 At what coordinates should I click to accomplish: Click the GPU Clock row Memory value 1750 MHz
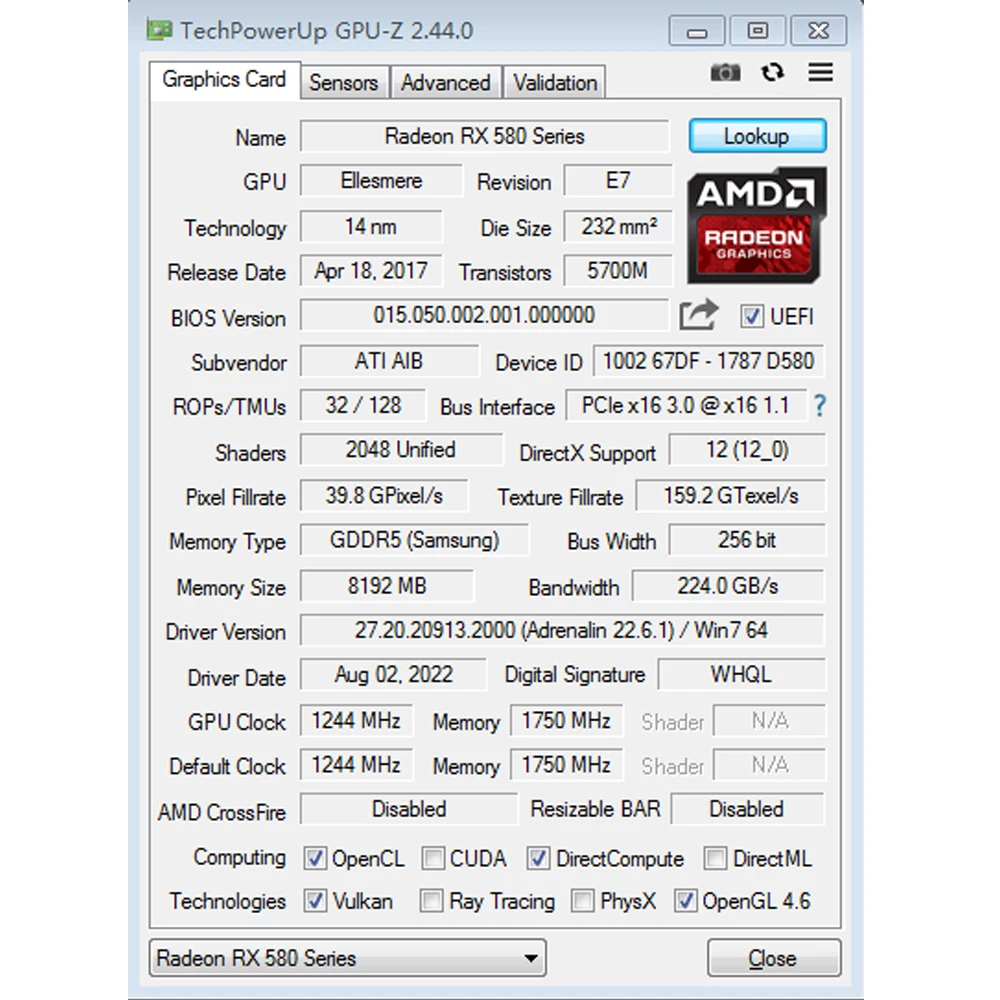(566, 721)
